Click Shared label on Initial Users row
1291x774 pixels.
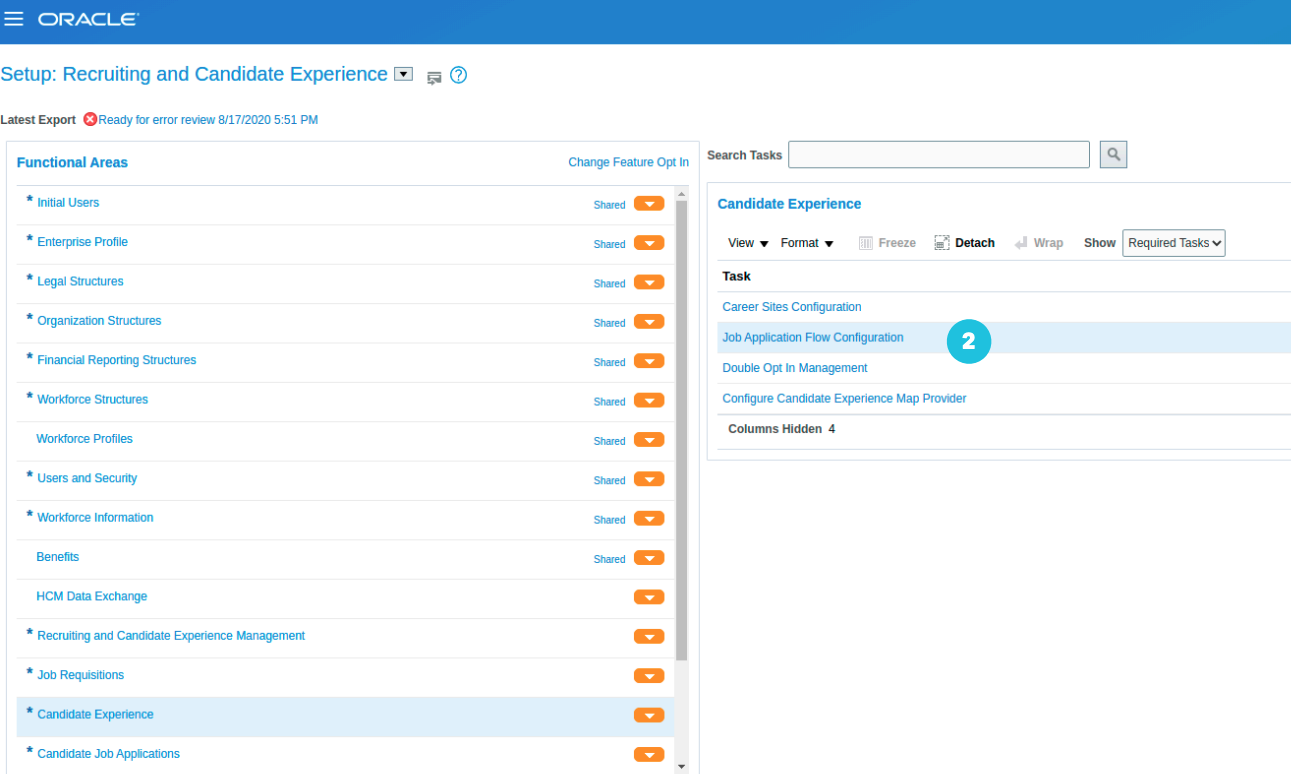pos(609,205)
